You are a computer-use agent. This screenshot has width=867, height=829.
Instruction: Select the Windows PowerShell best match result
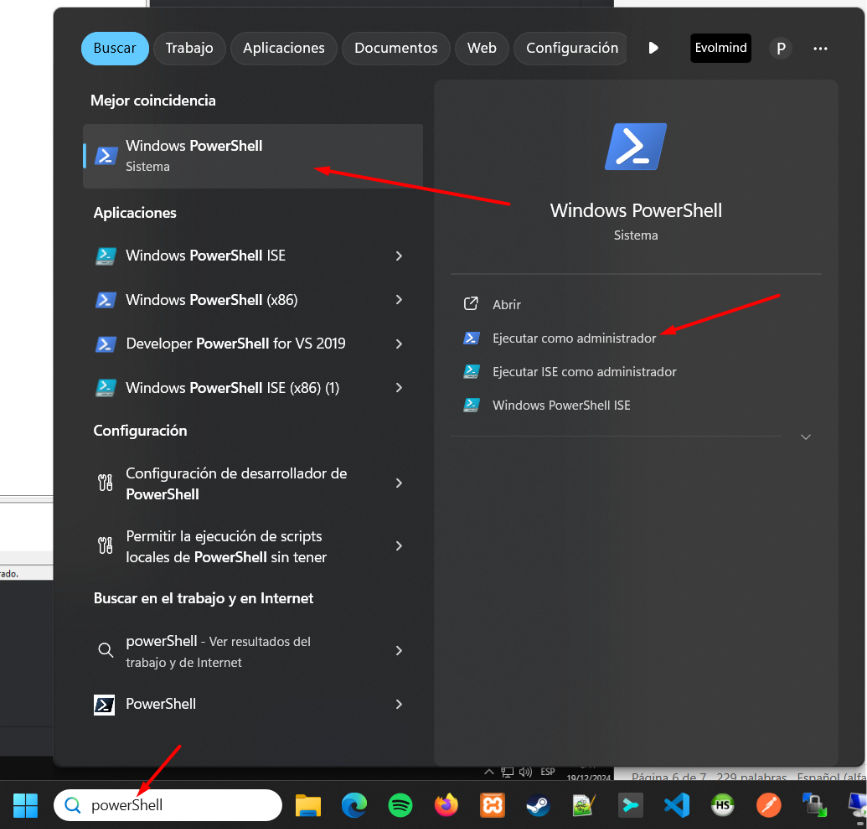[x=253, y=156]
